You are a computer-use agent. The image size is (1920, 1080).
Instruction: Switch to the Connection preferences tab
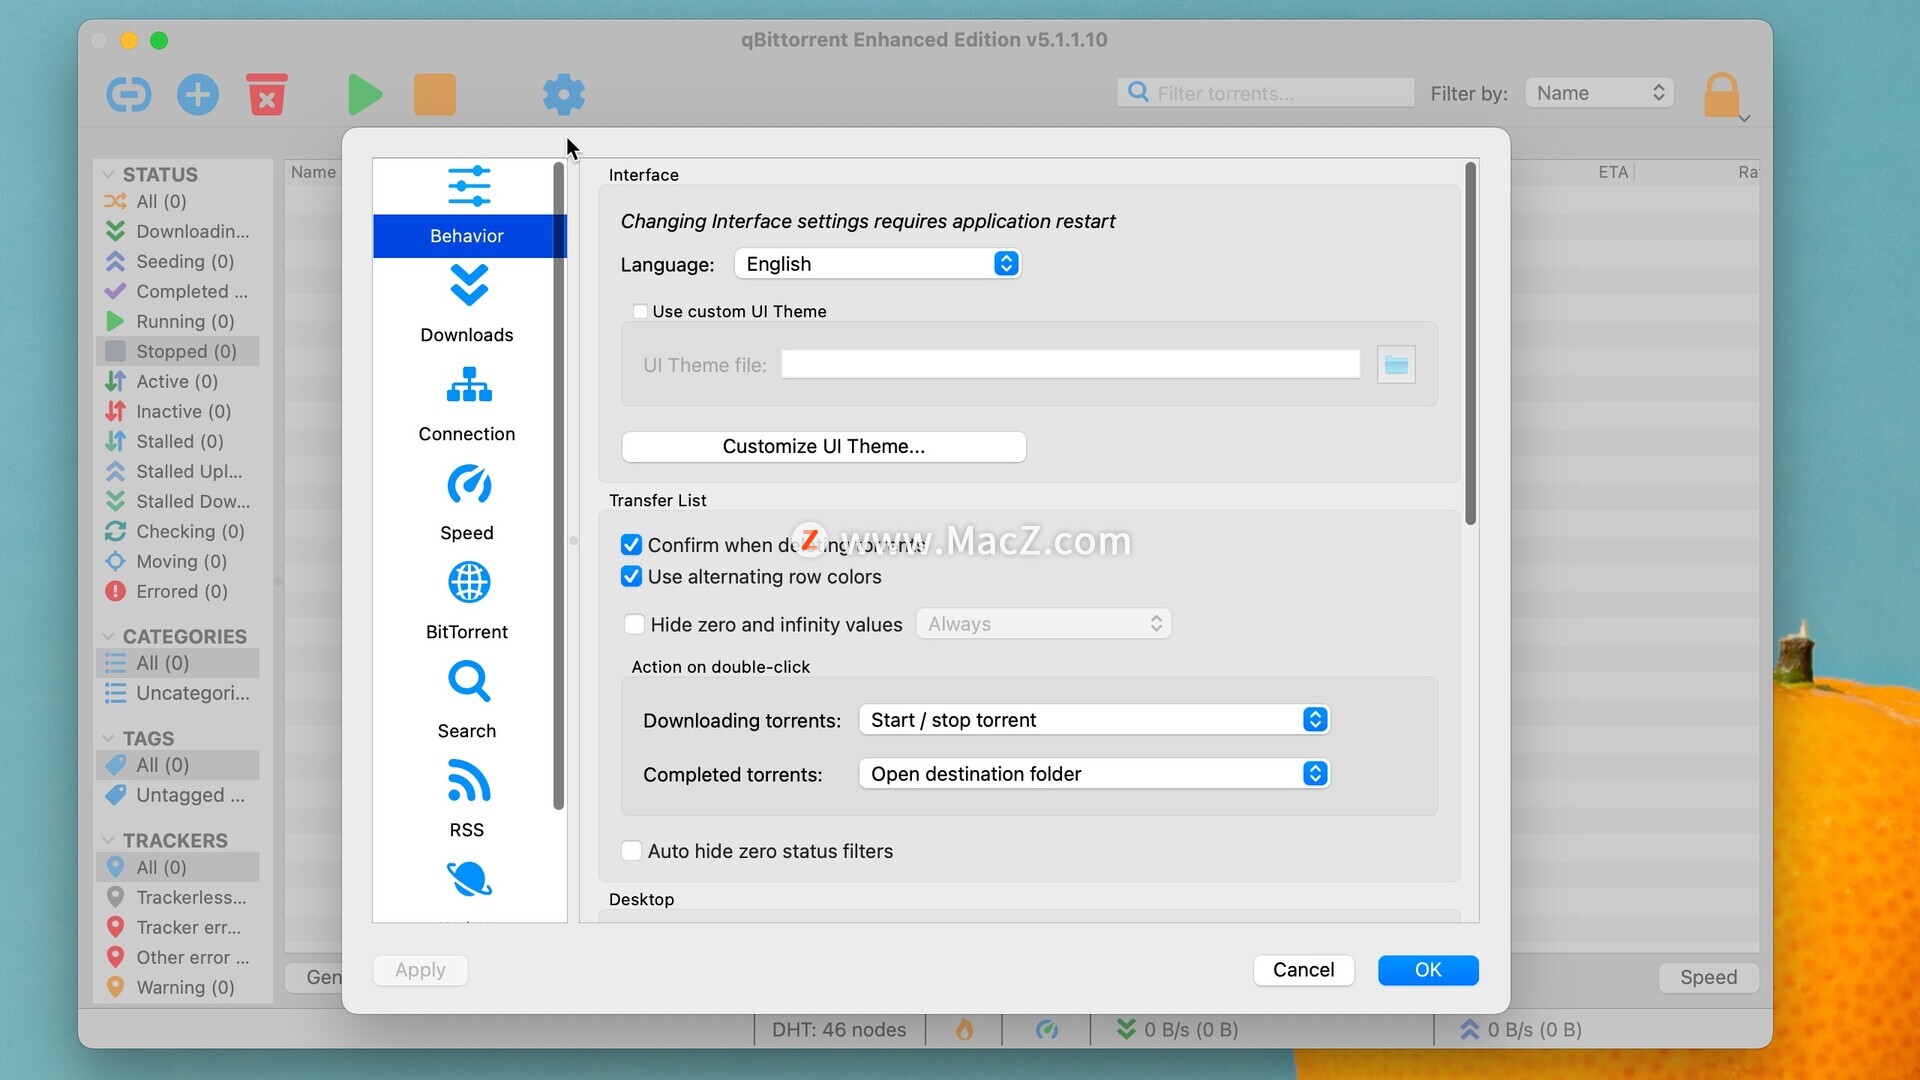point(466,434)
